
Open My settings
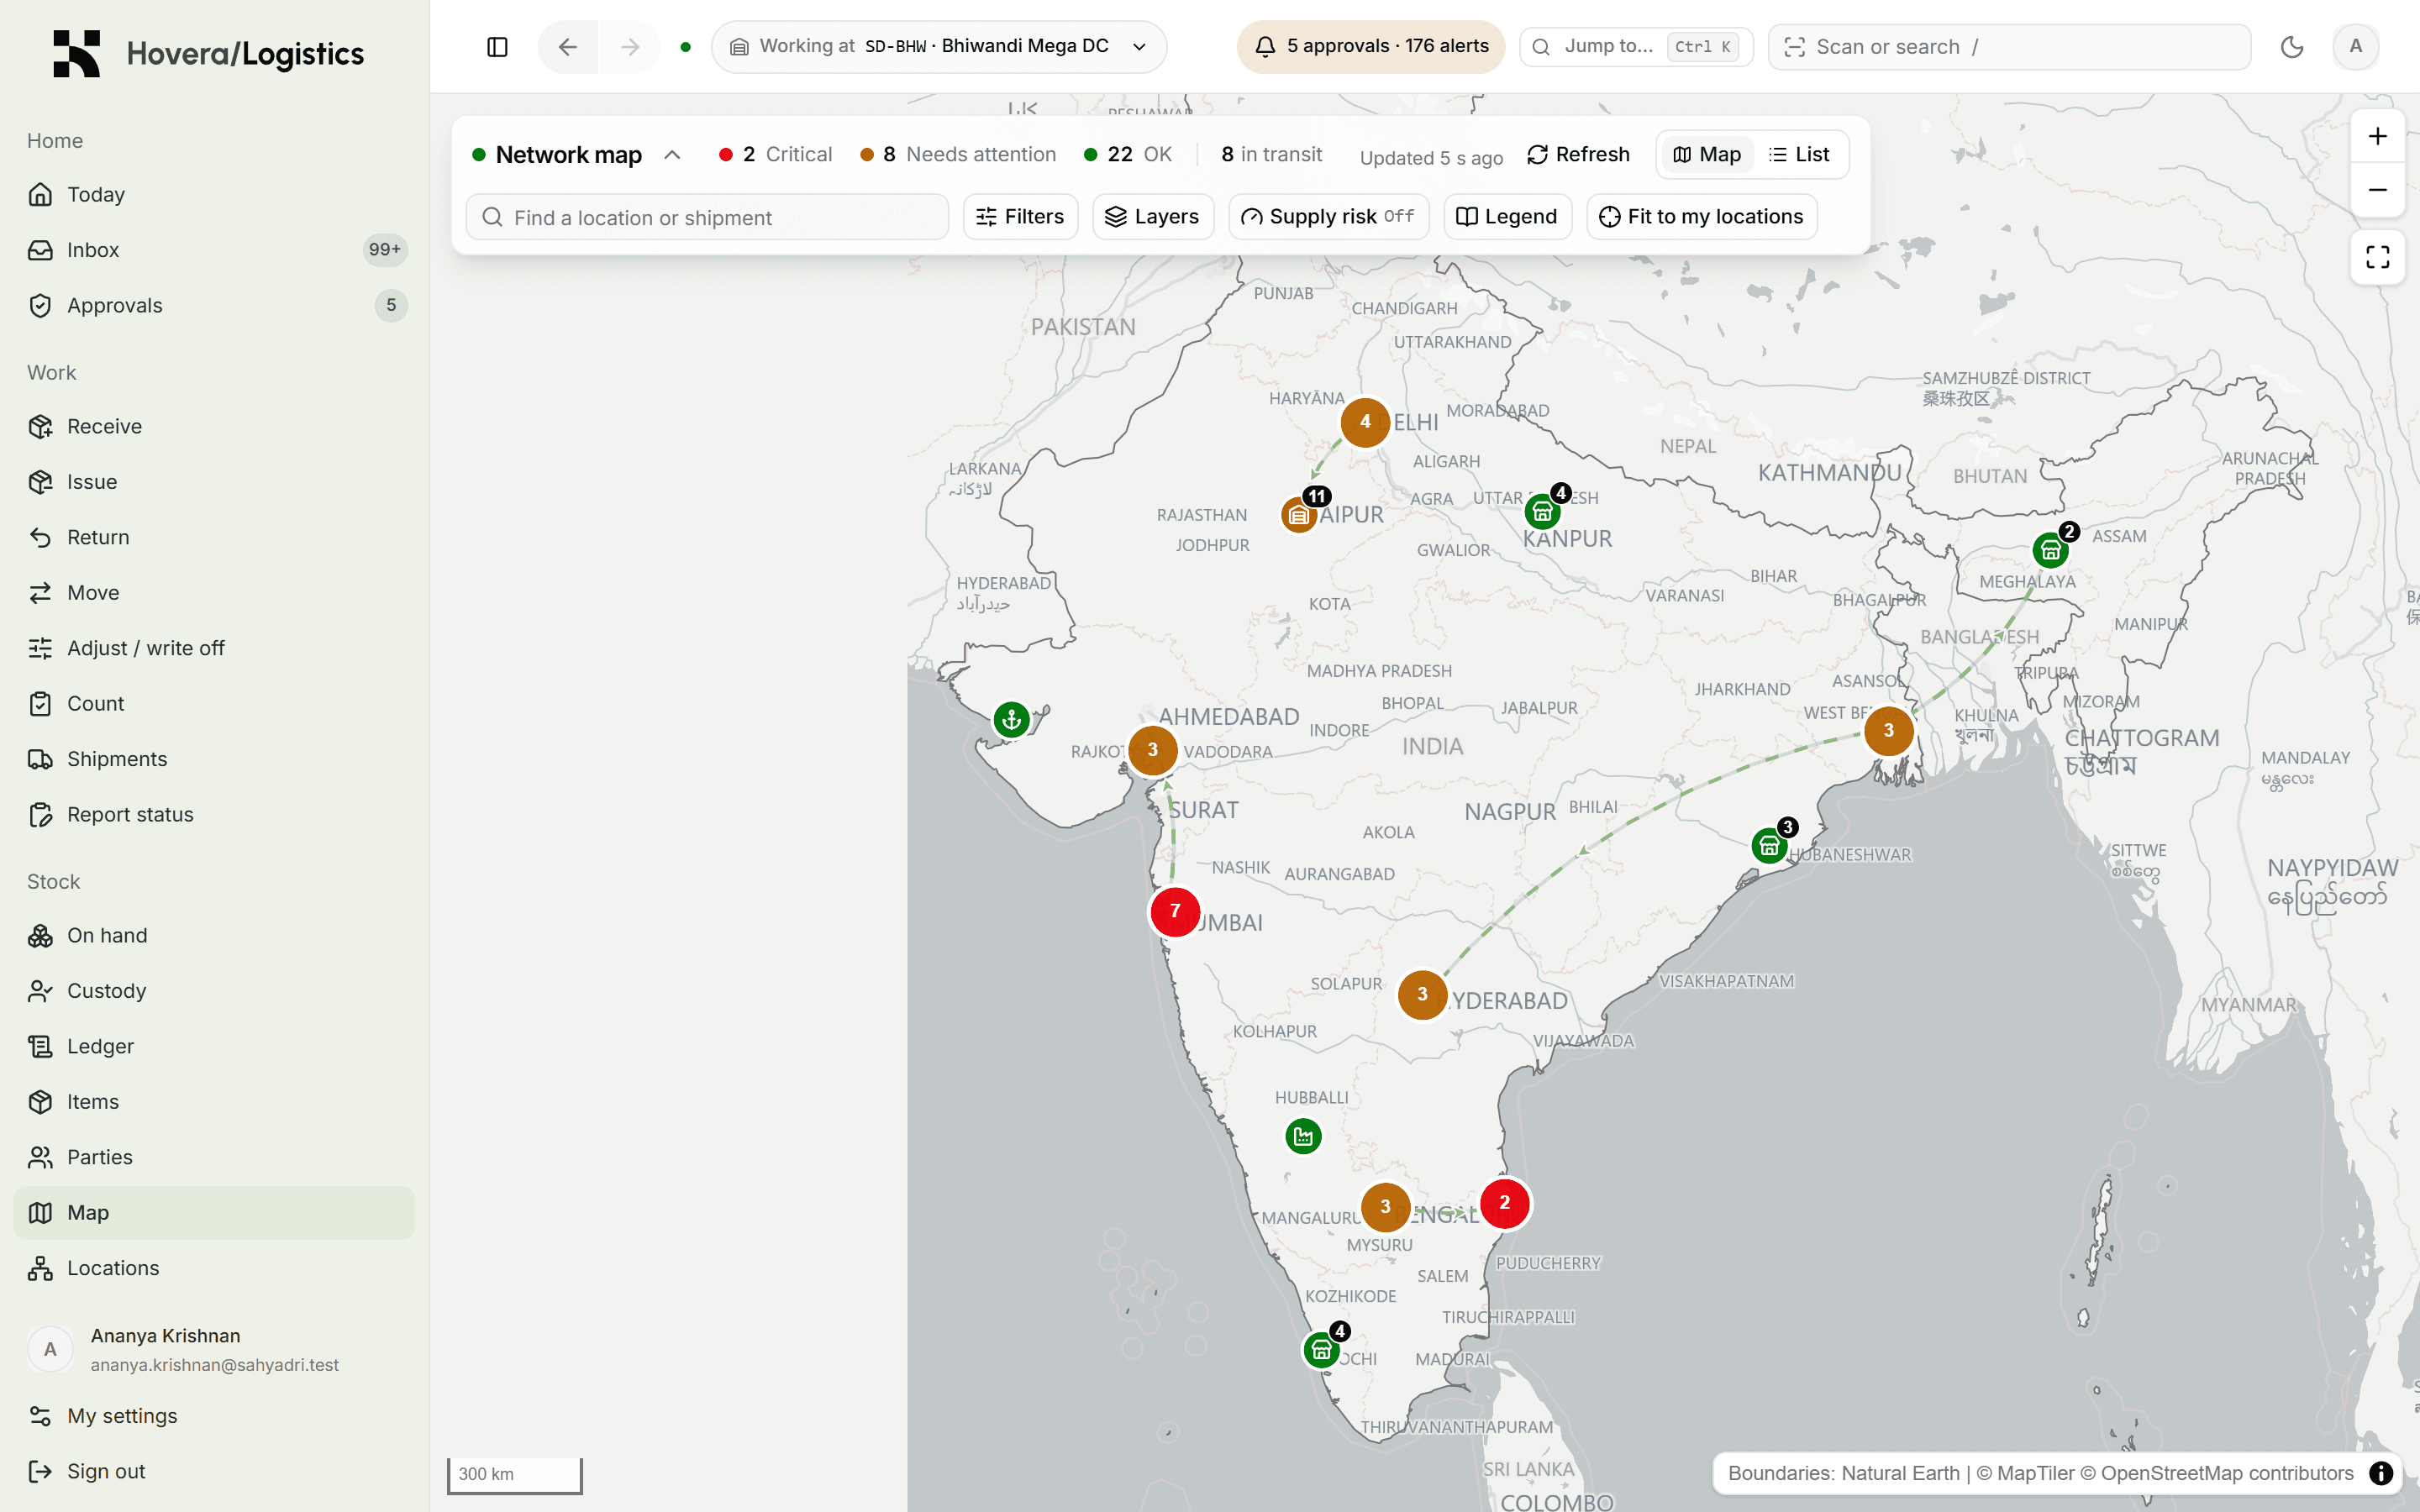(214, 1416)
